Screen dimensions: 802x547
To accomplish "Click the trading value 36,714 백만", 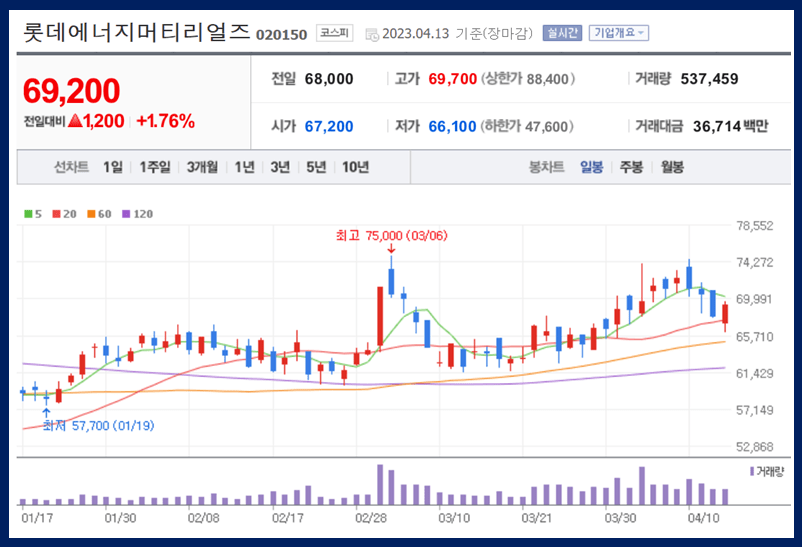I will click(730, 126).
